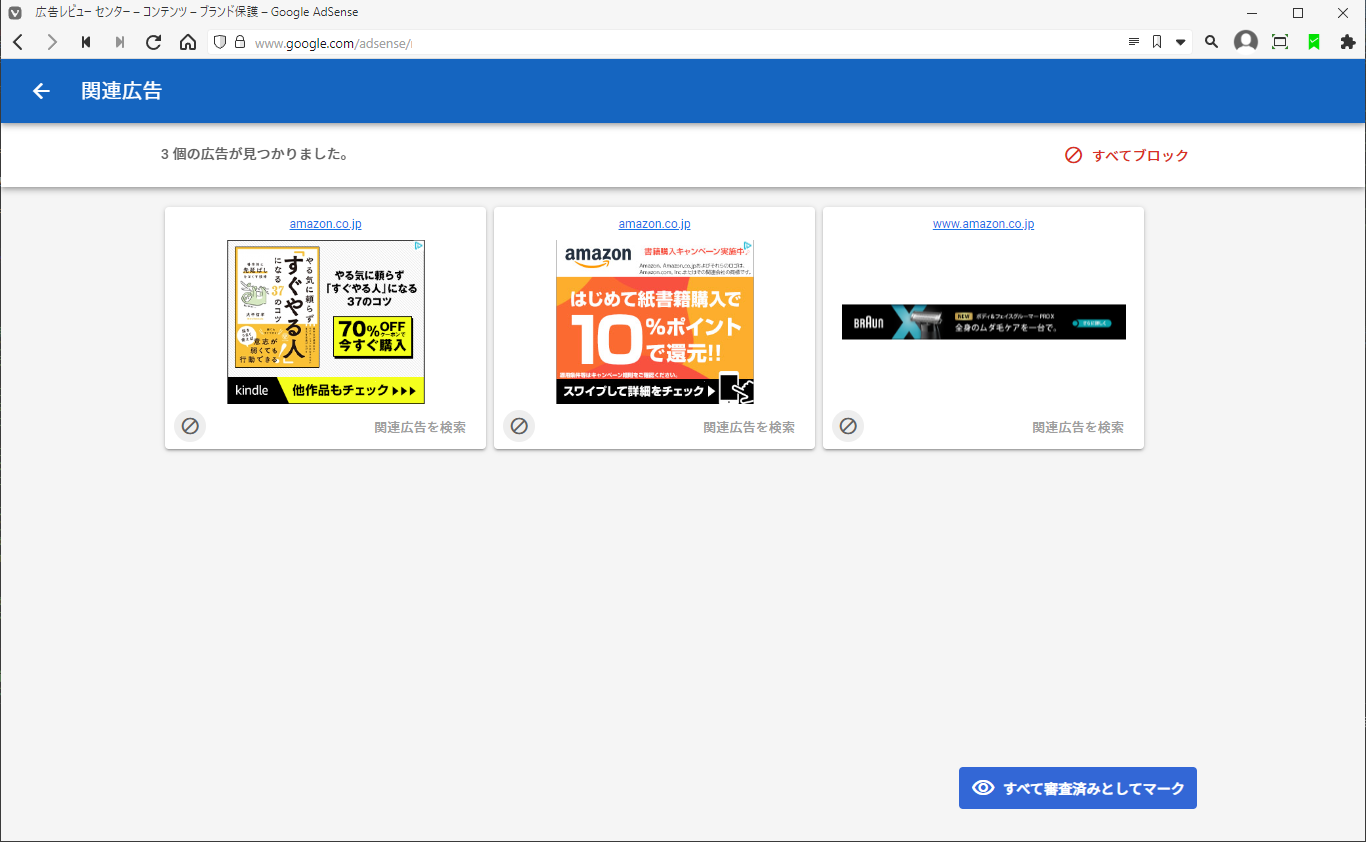Viewport: 1366px width, 842px height.
Task: Open the user profile avatar
Action: [1245, 42]
